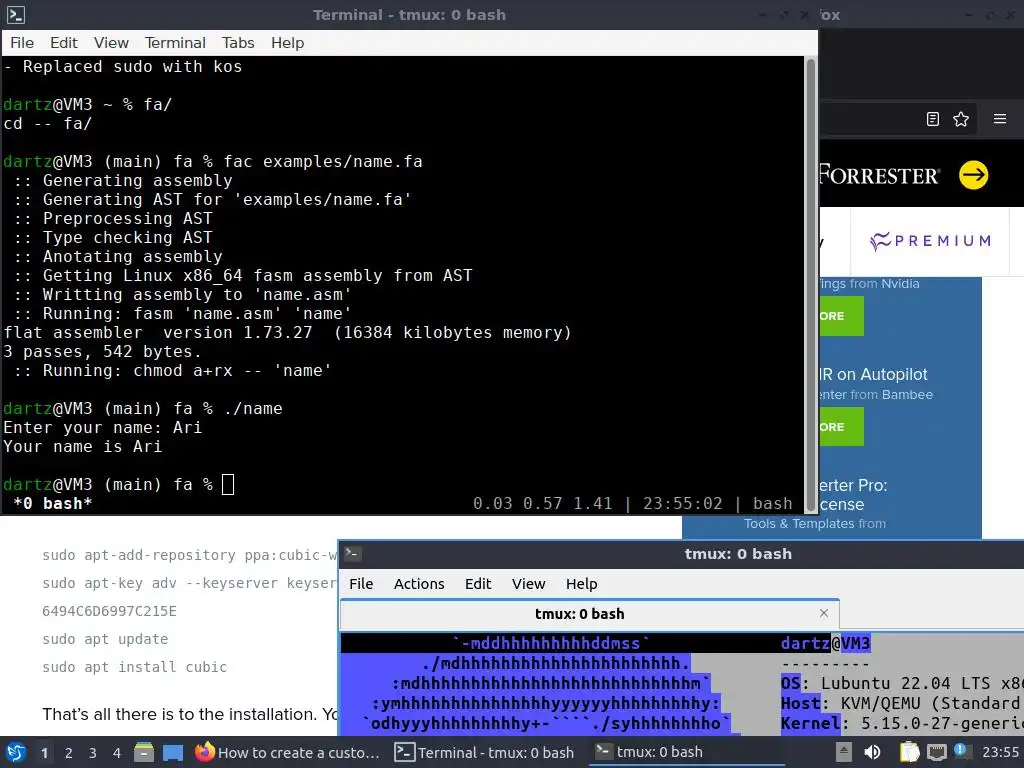Switch to workspace 4
The height and width of the screenshot is (768, 1024).
pos(117,753)
